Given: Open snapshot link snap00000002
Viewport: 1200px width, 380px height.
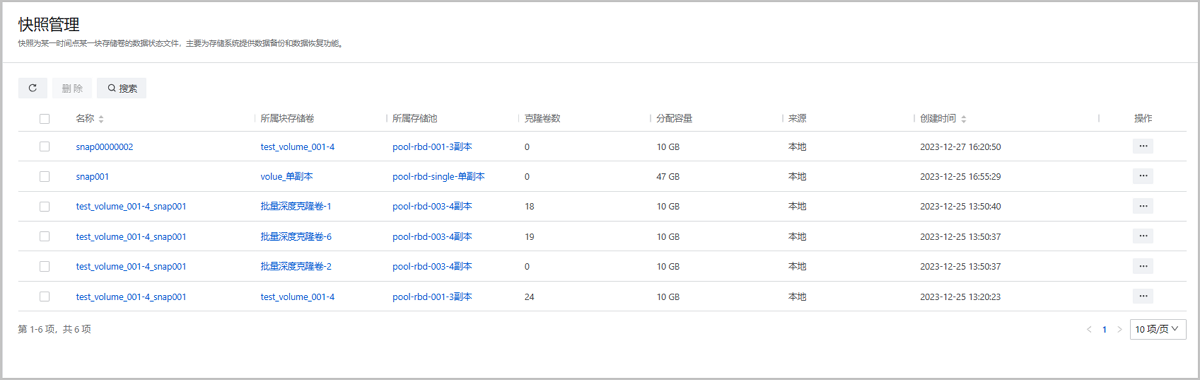Looking at the screenshot, I should click(x=104, y=147).
